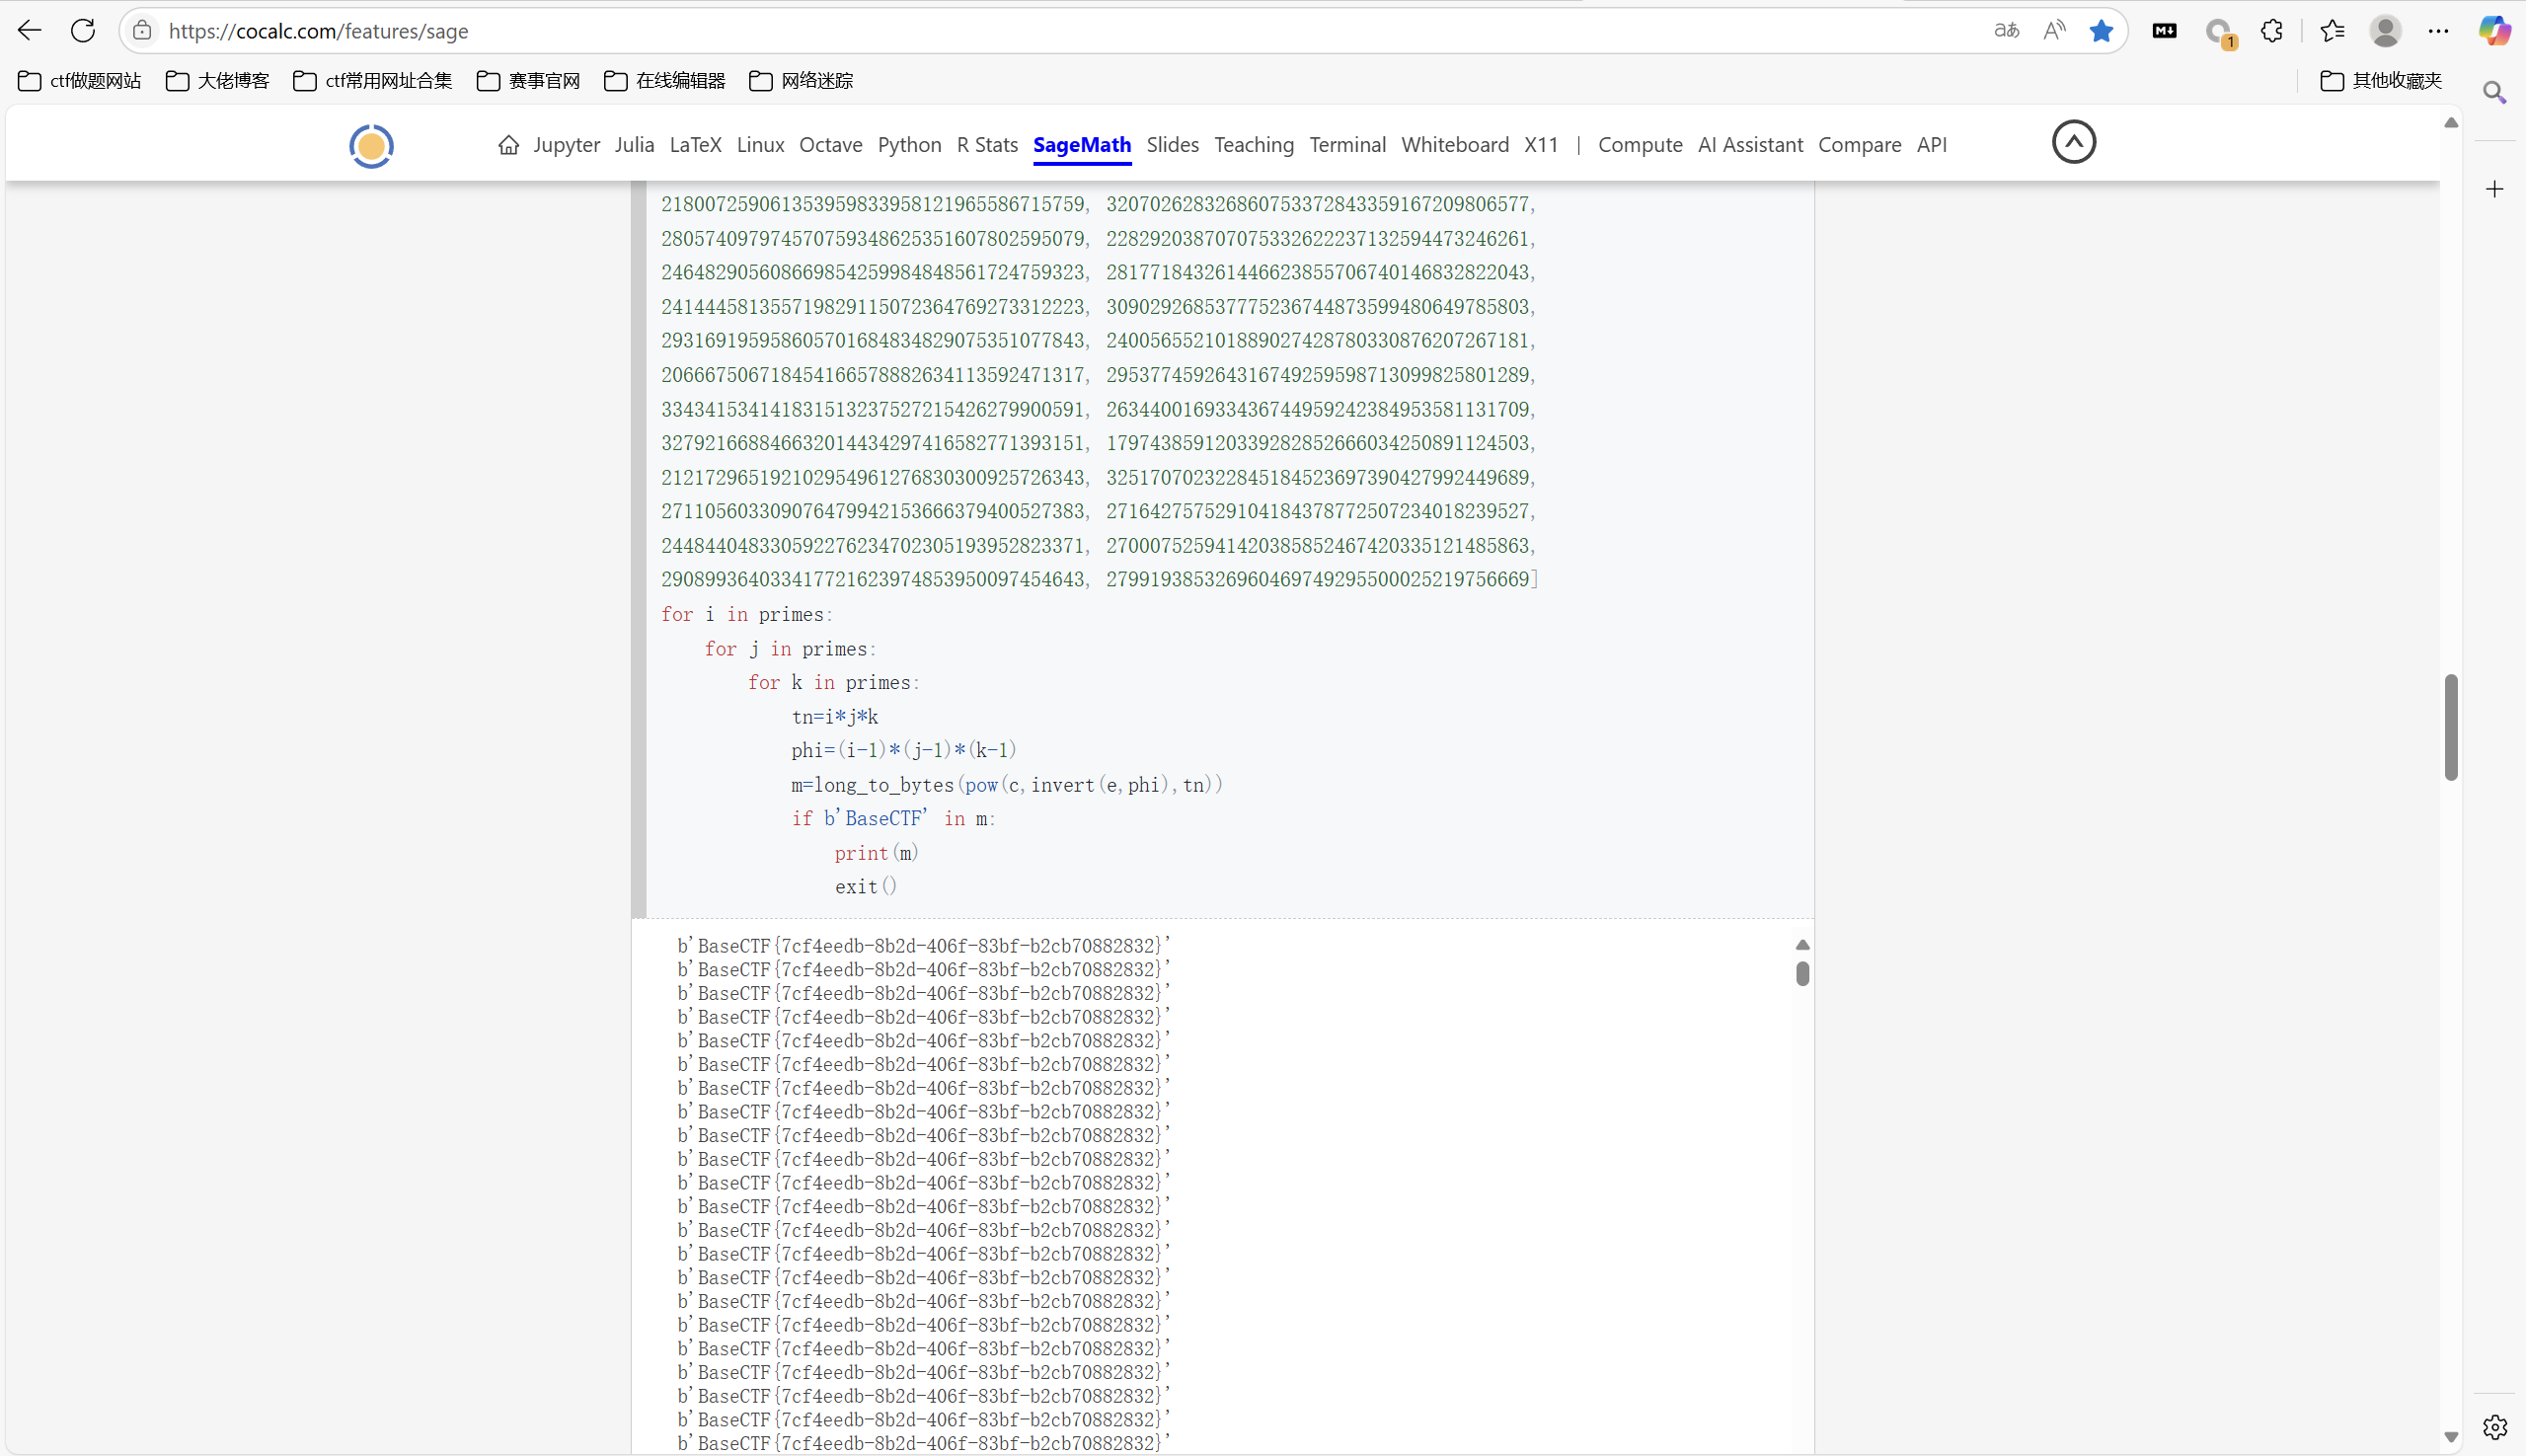Image resolution: width=2526 pixels, height=1456 pixels.
Task: Open the 大佬博客 bookmark folder
Action: point(218,81)
